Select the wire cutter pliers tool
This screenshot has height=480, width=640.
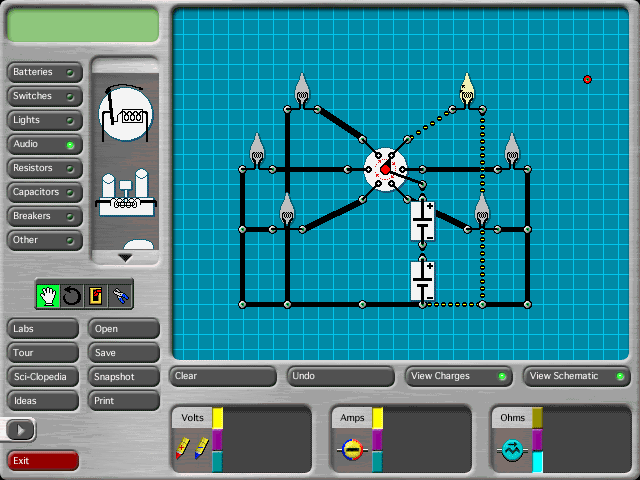coord(120,296)
